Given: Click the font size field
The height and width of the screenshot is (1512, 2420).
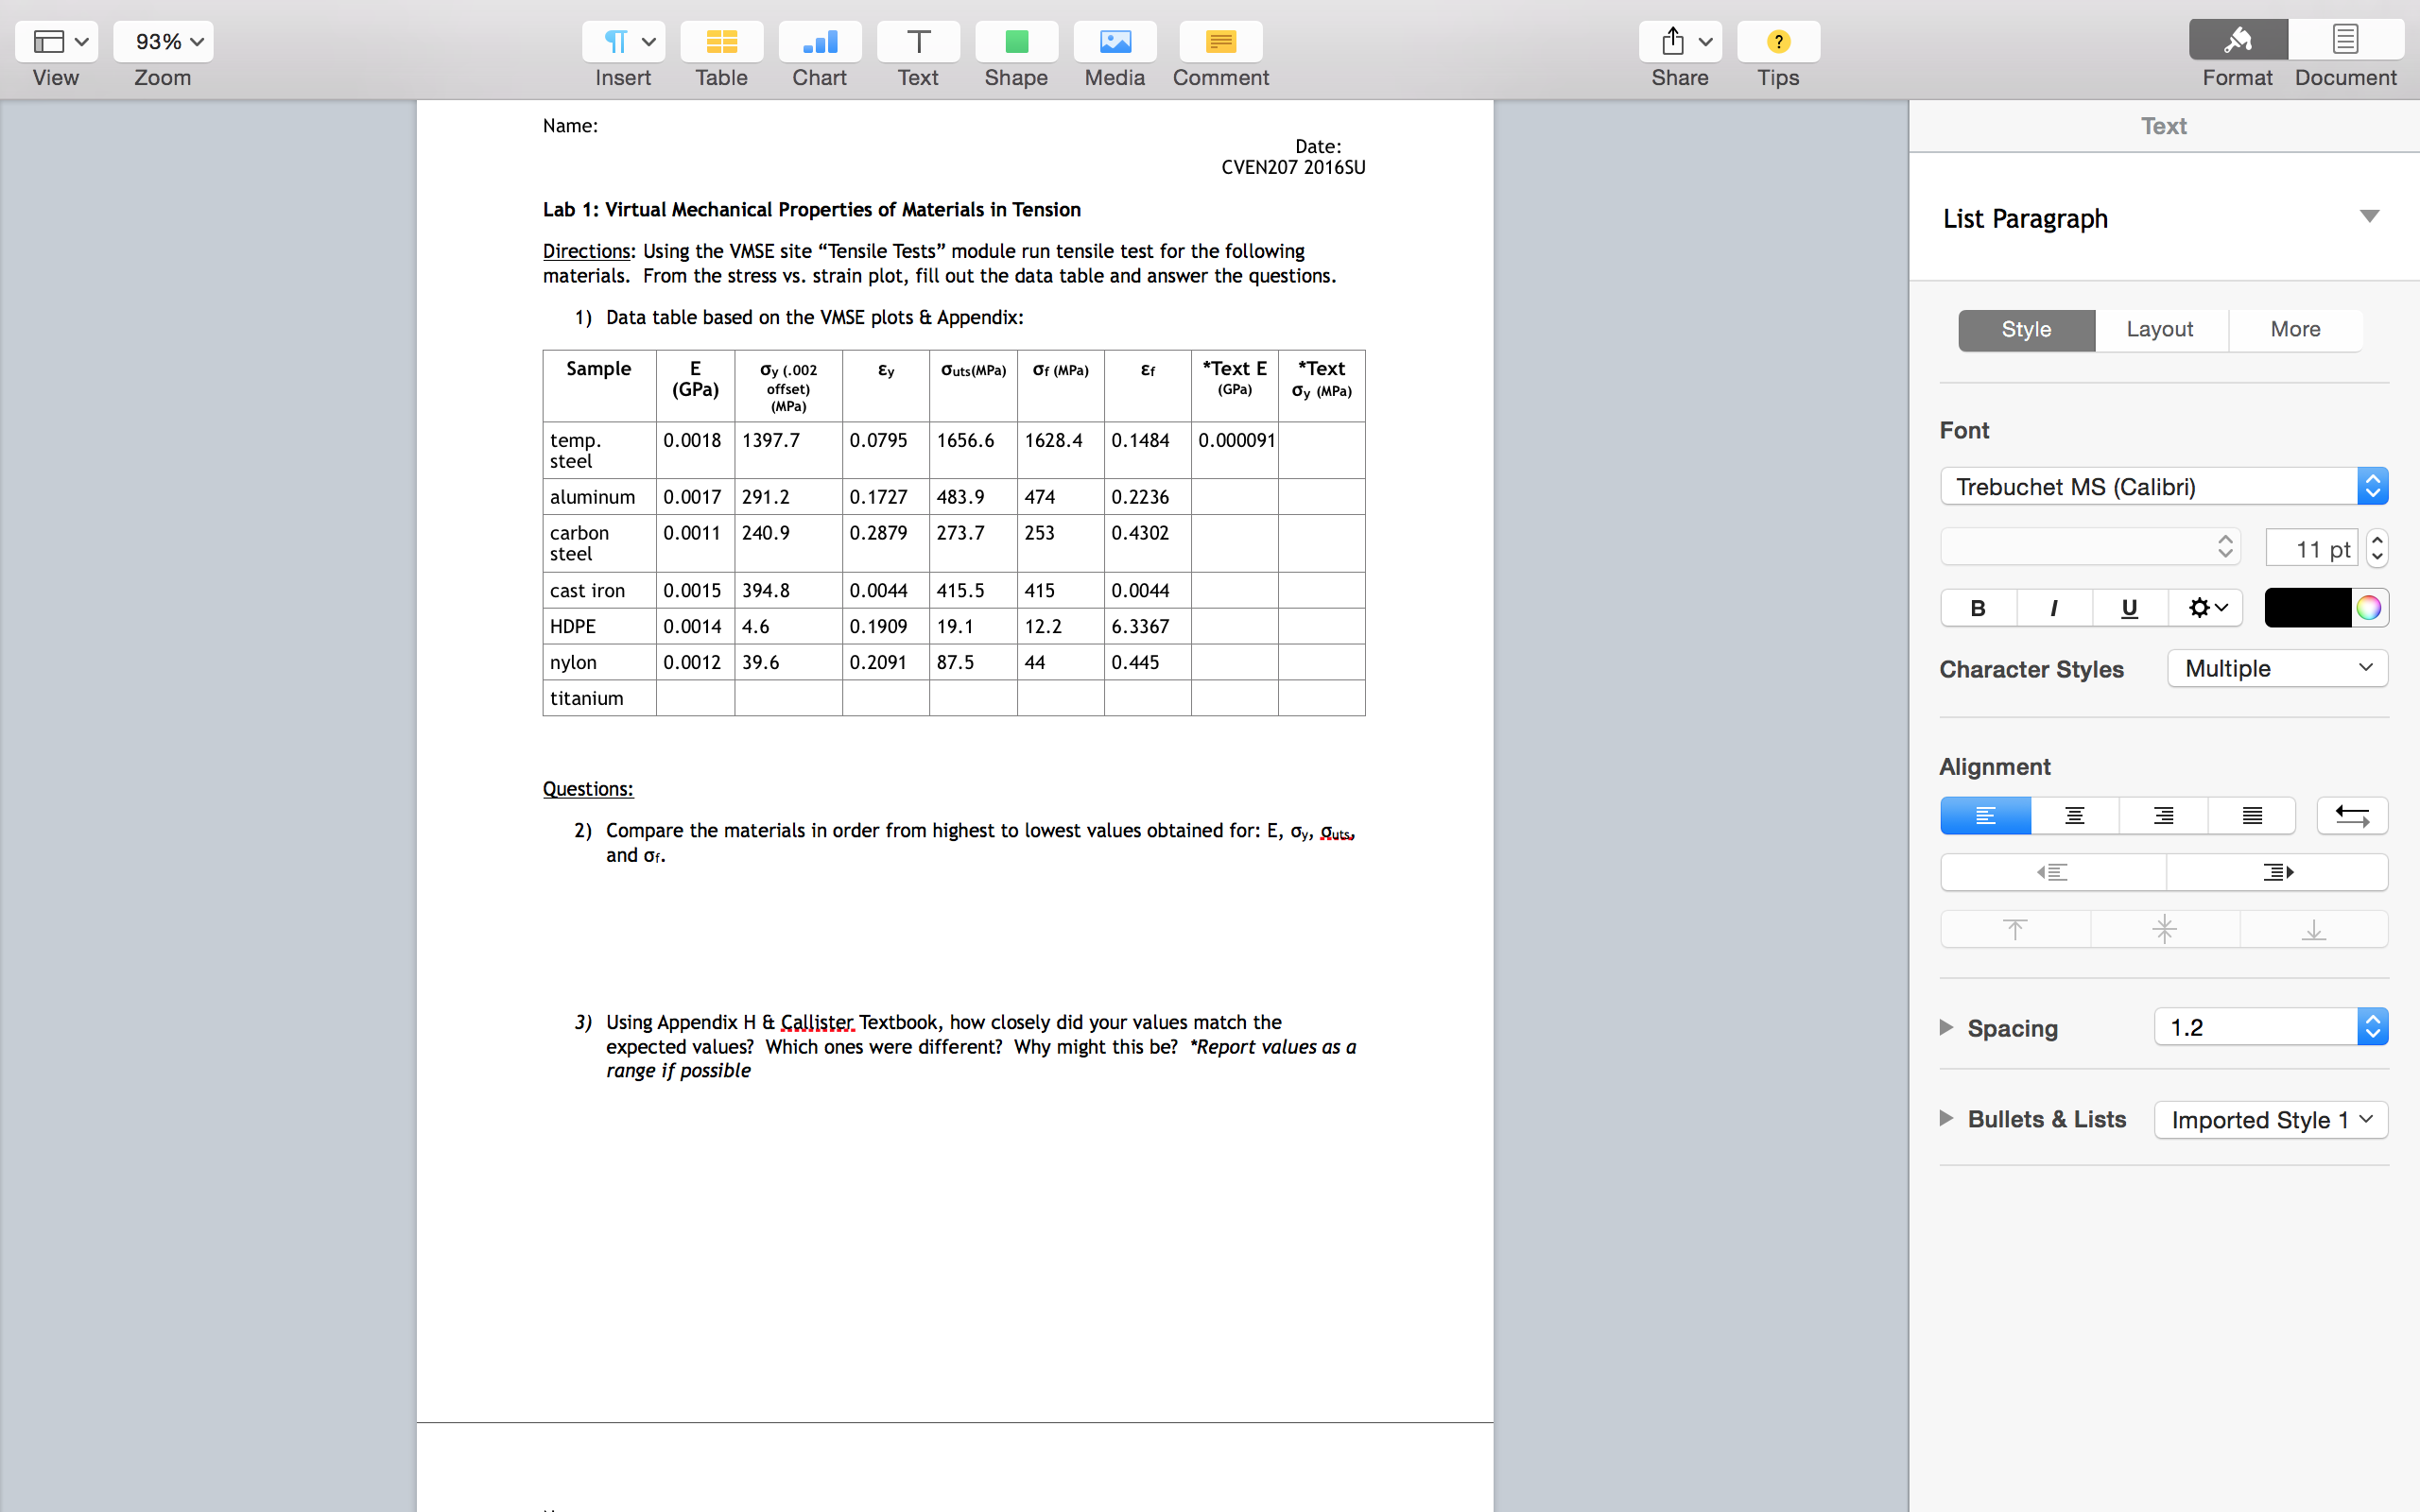Looking at the screenshot, I should click(2312, 548).
